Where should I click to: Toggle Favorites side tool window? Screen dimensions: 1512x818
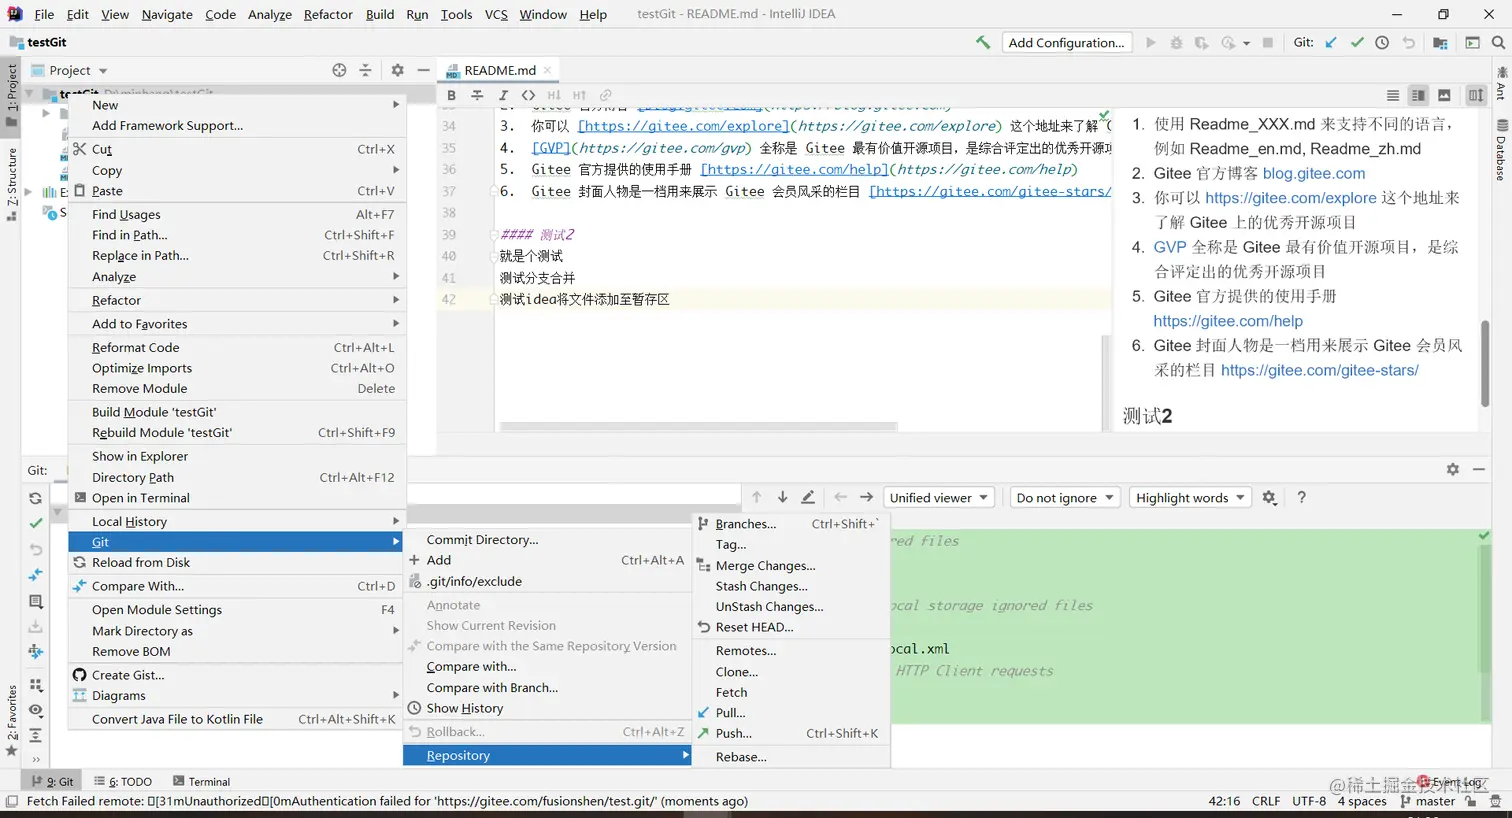(x=11, y=720)
